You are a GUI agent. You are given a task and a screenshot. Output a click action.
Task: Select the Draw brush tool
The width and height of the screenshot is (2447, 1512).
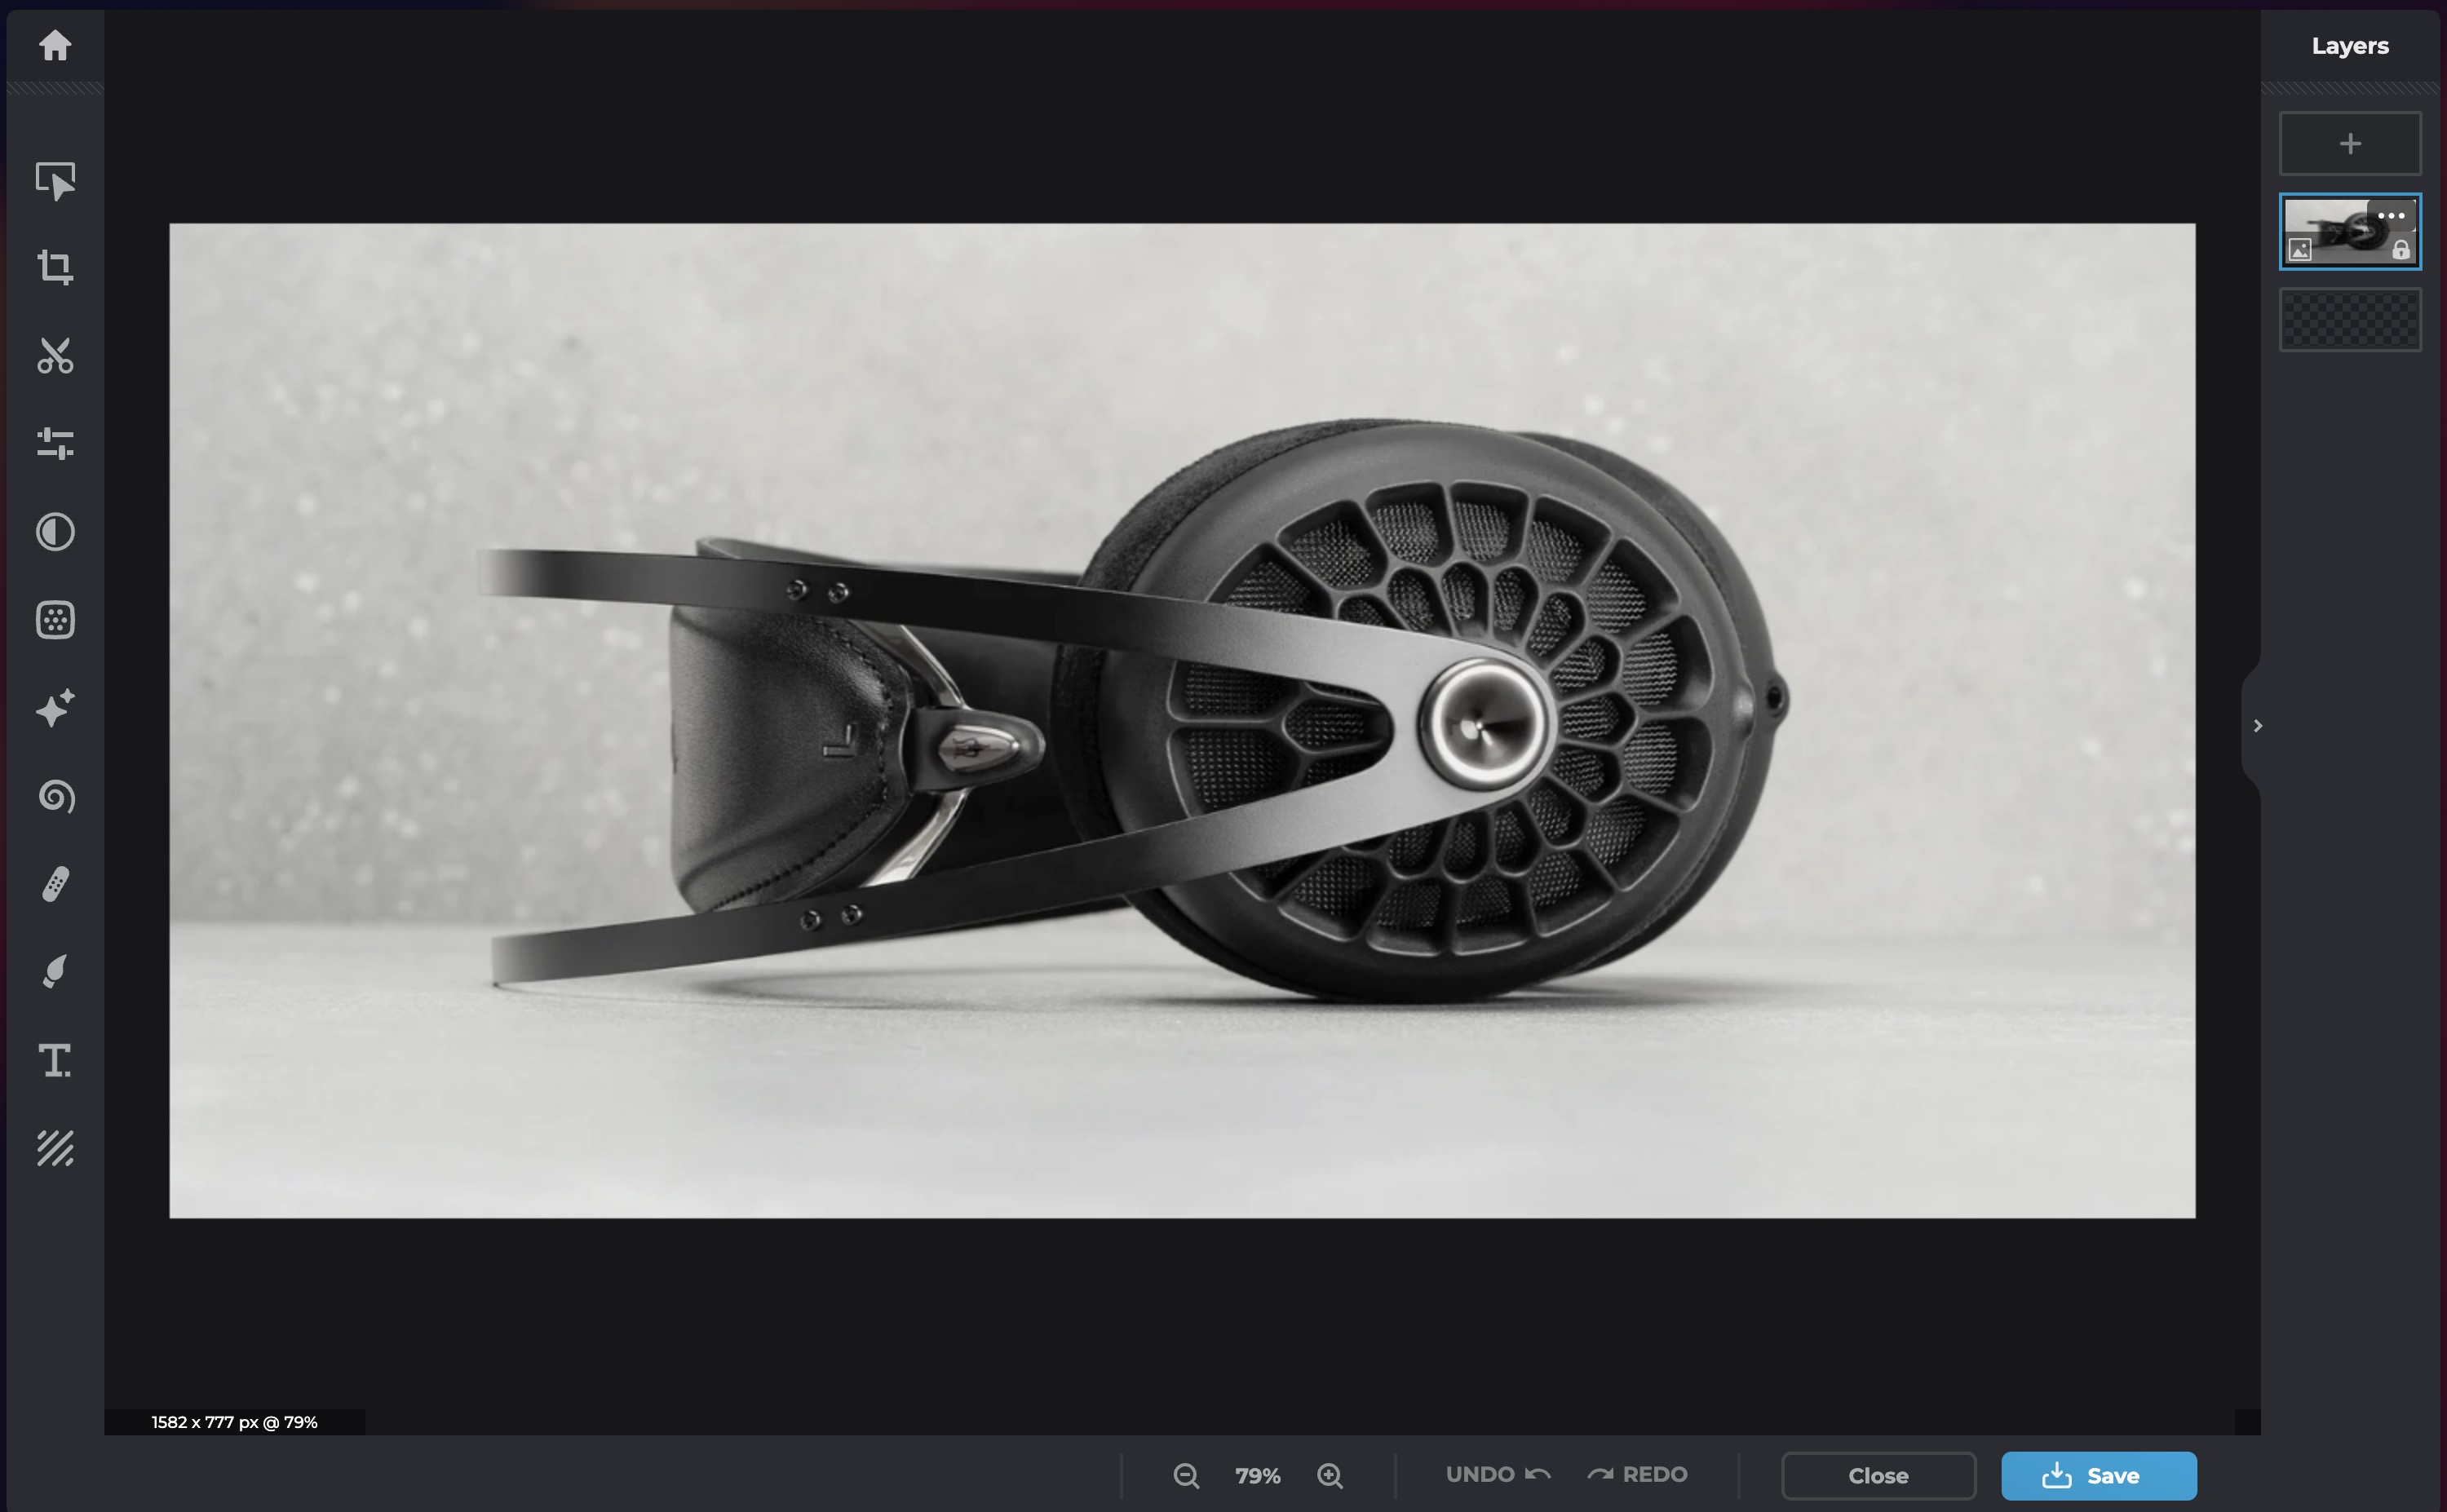click(55, 972)
